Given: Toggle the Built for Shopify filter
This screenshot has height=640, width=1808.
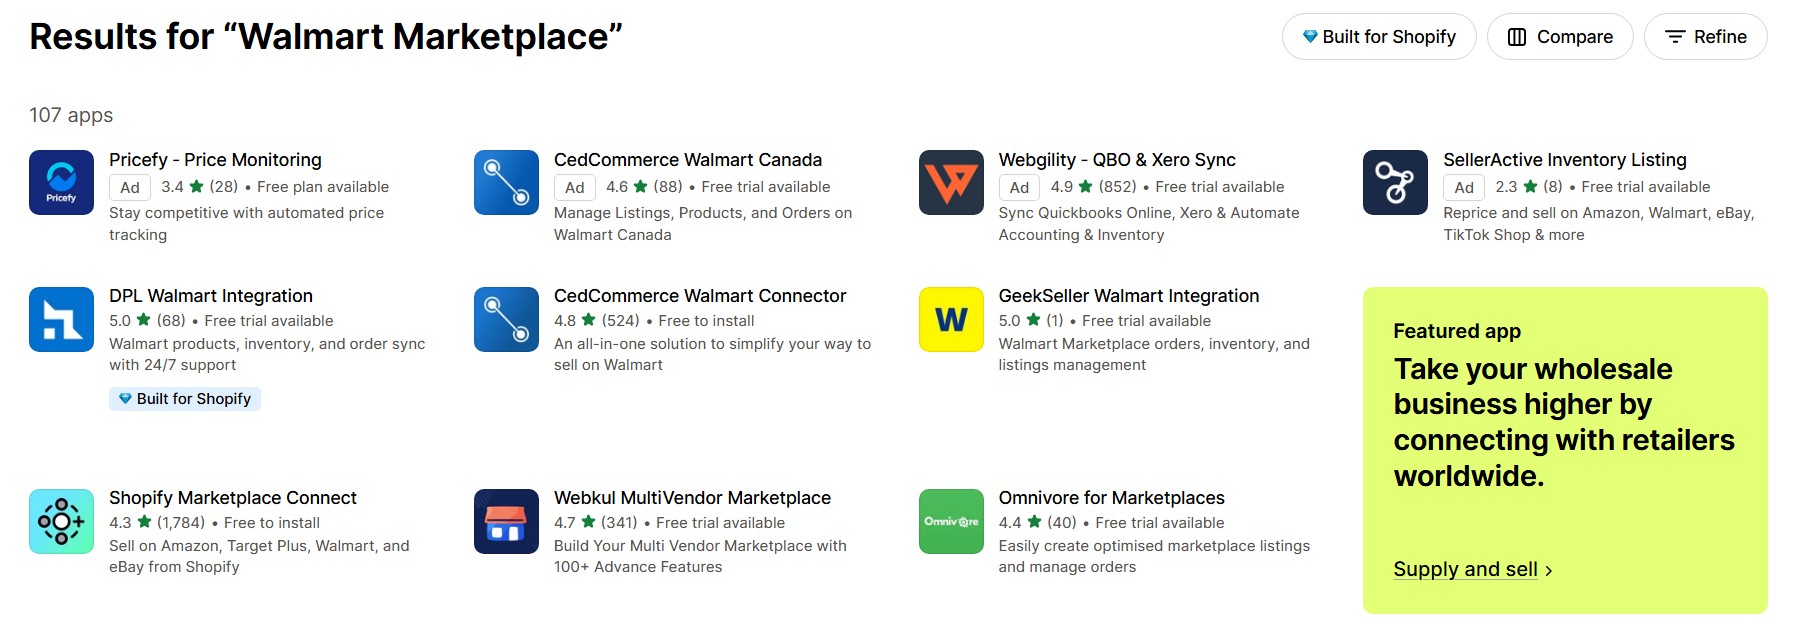Looking at the screenshot, I should (1378, 37).
